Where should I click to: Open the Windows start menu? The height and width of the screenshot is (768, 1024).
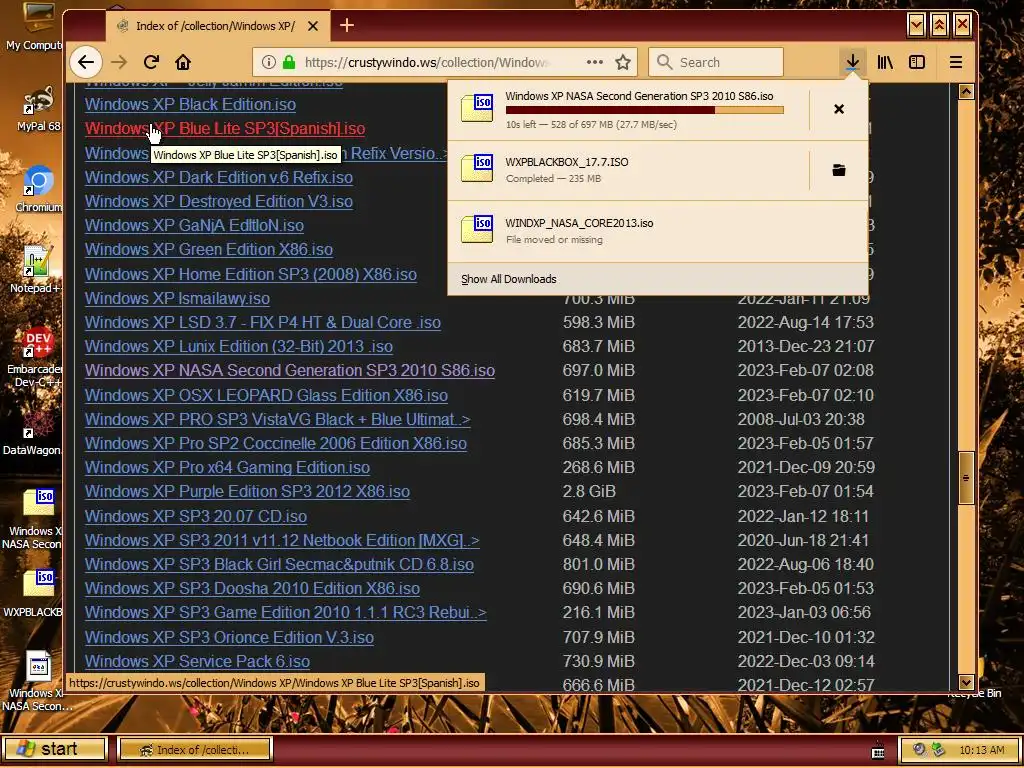click(54, 749)
